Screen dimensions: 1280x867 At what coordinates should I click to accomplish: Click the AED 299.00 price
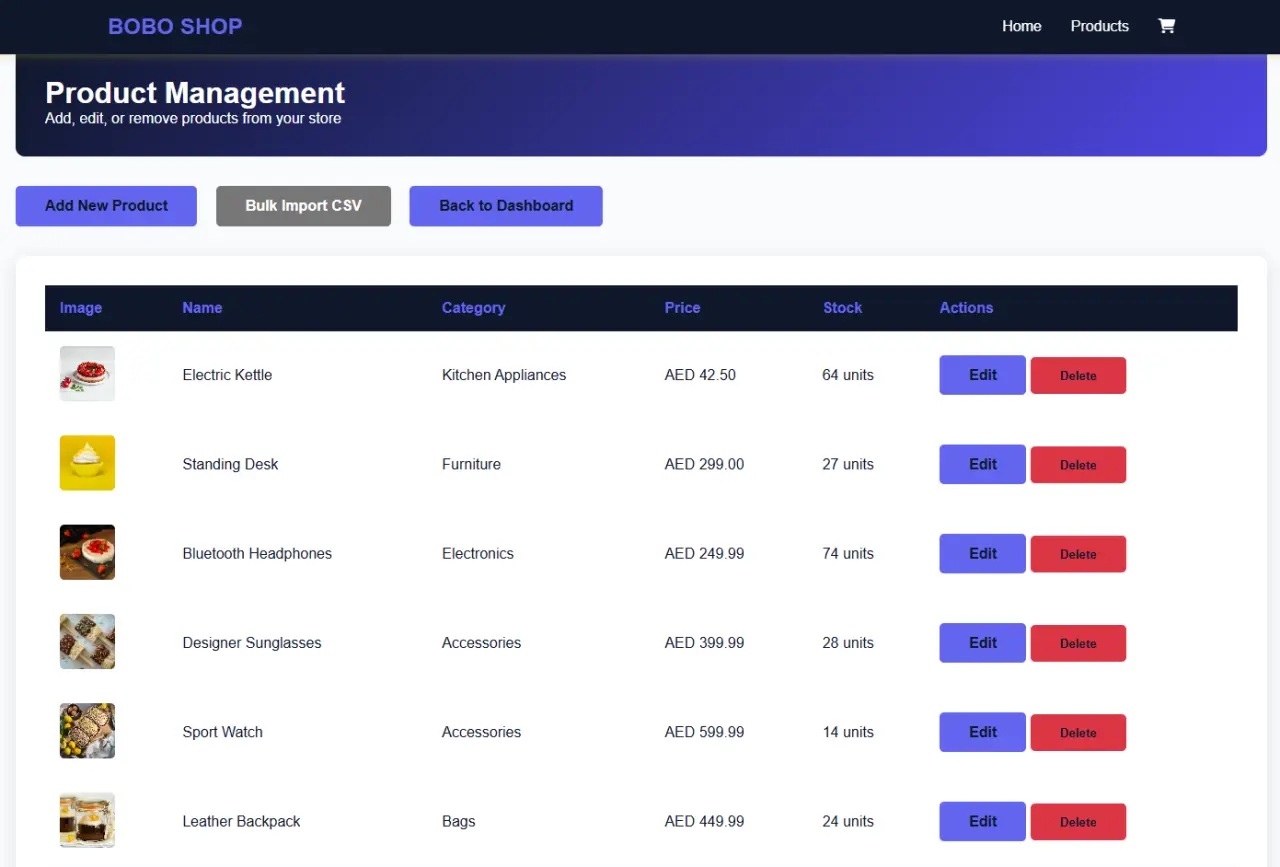[704, 464]
